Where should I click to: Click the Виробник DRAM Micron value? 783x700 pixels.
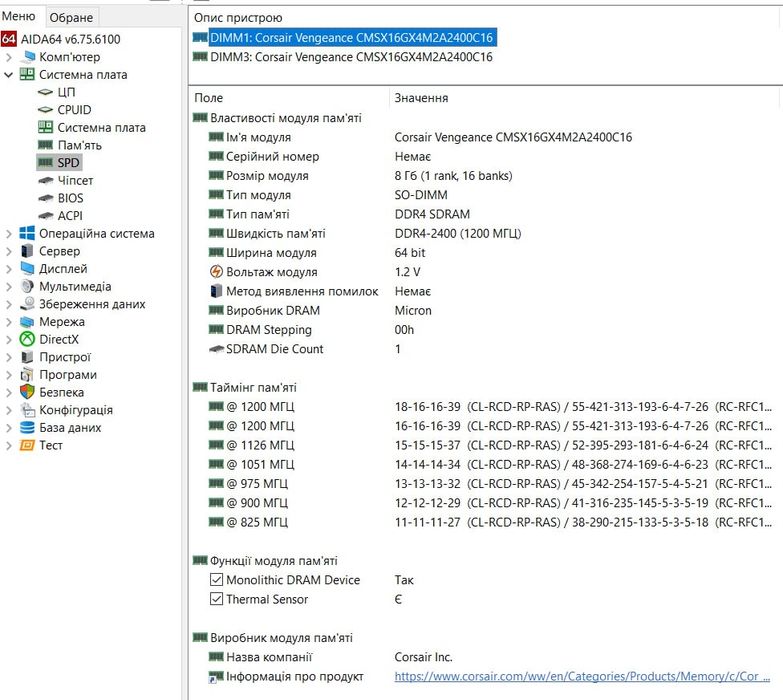point(413,310)
